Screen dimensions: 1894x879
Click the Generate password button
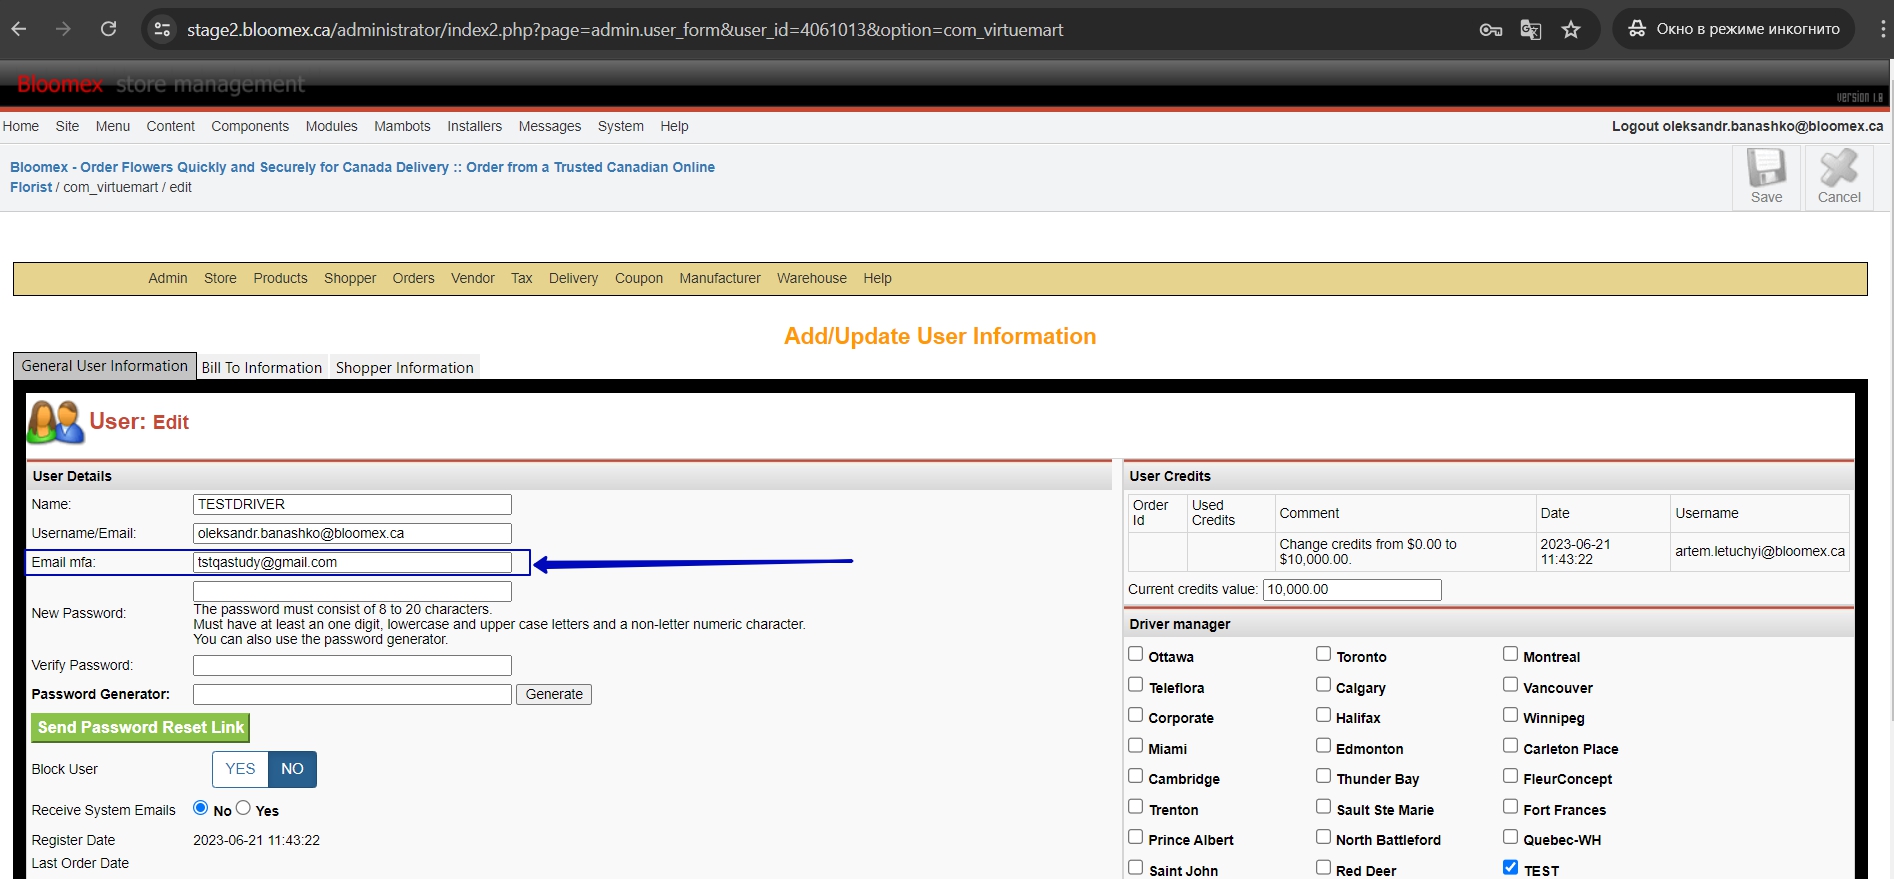click(554, 694)
